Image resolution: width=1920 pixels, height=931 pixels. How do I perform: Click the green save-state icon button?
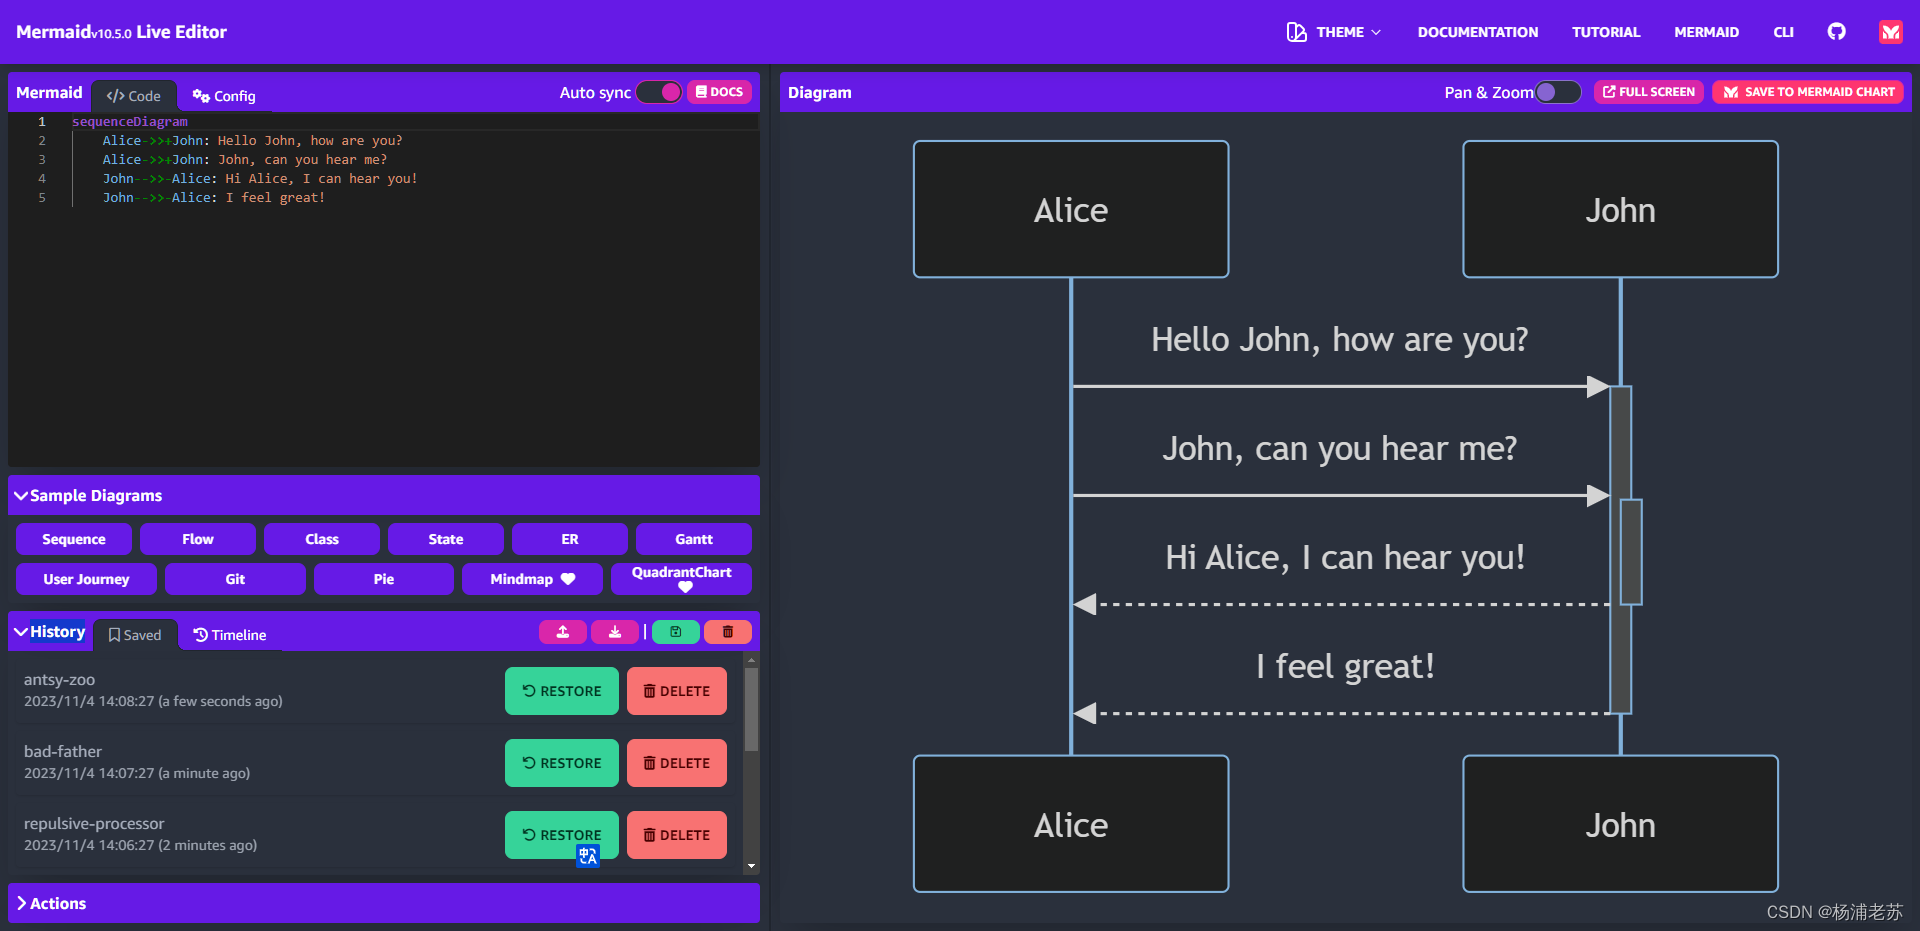point(676,632)
